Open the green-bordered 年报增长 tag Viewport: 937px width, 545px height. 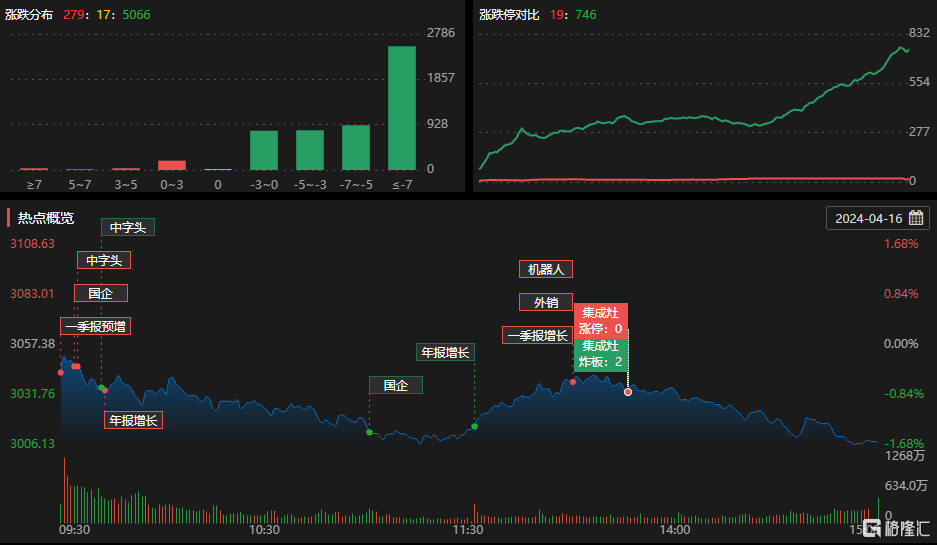pos(445,352)
